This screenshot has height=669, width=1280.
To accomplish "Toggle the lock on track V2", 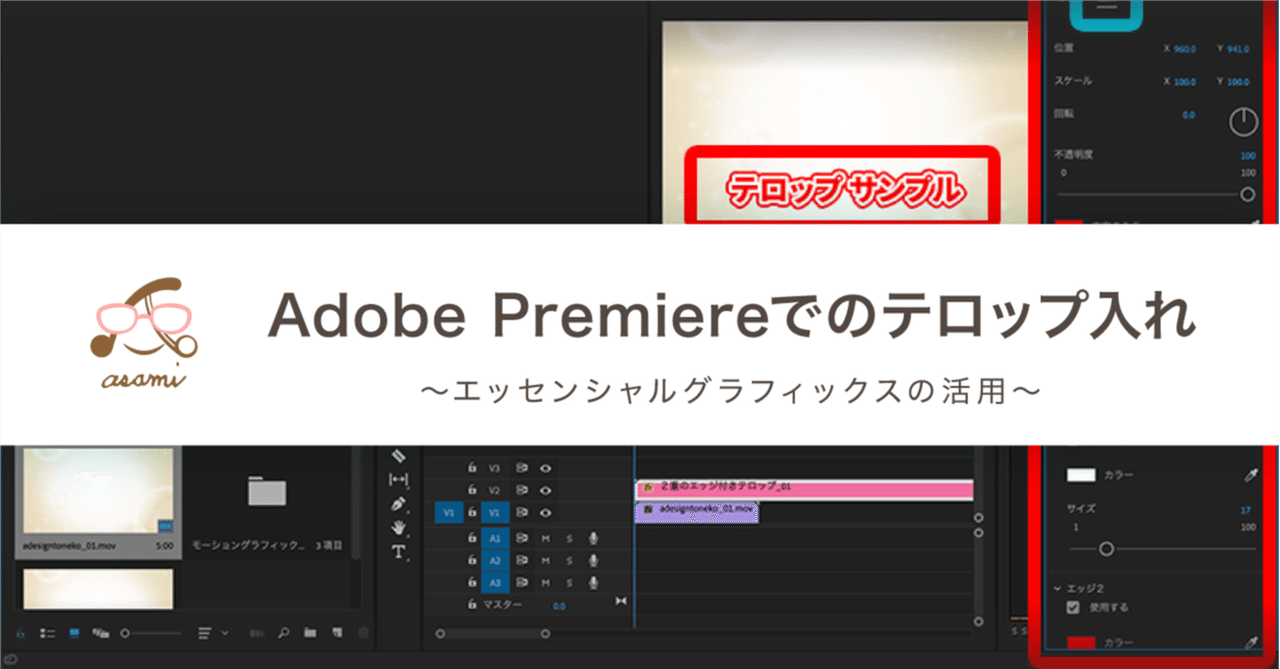I will pos(472,490).
